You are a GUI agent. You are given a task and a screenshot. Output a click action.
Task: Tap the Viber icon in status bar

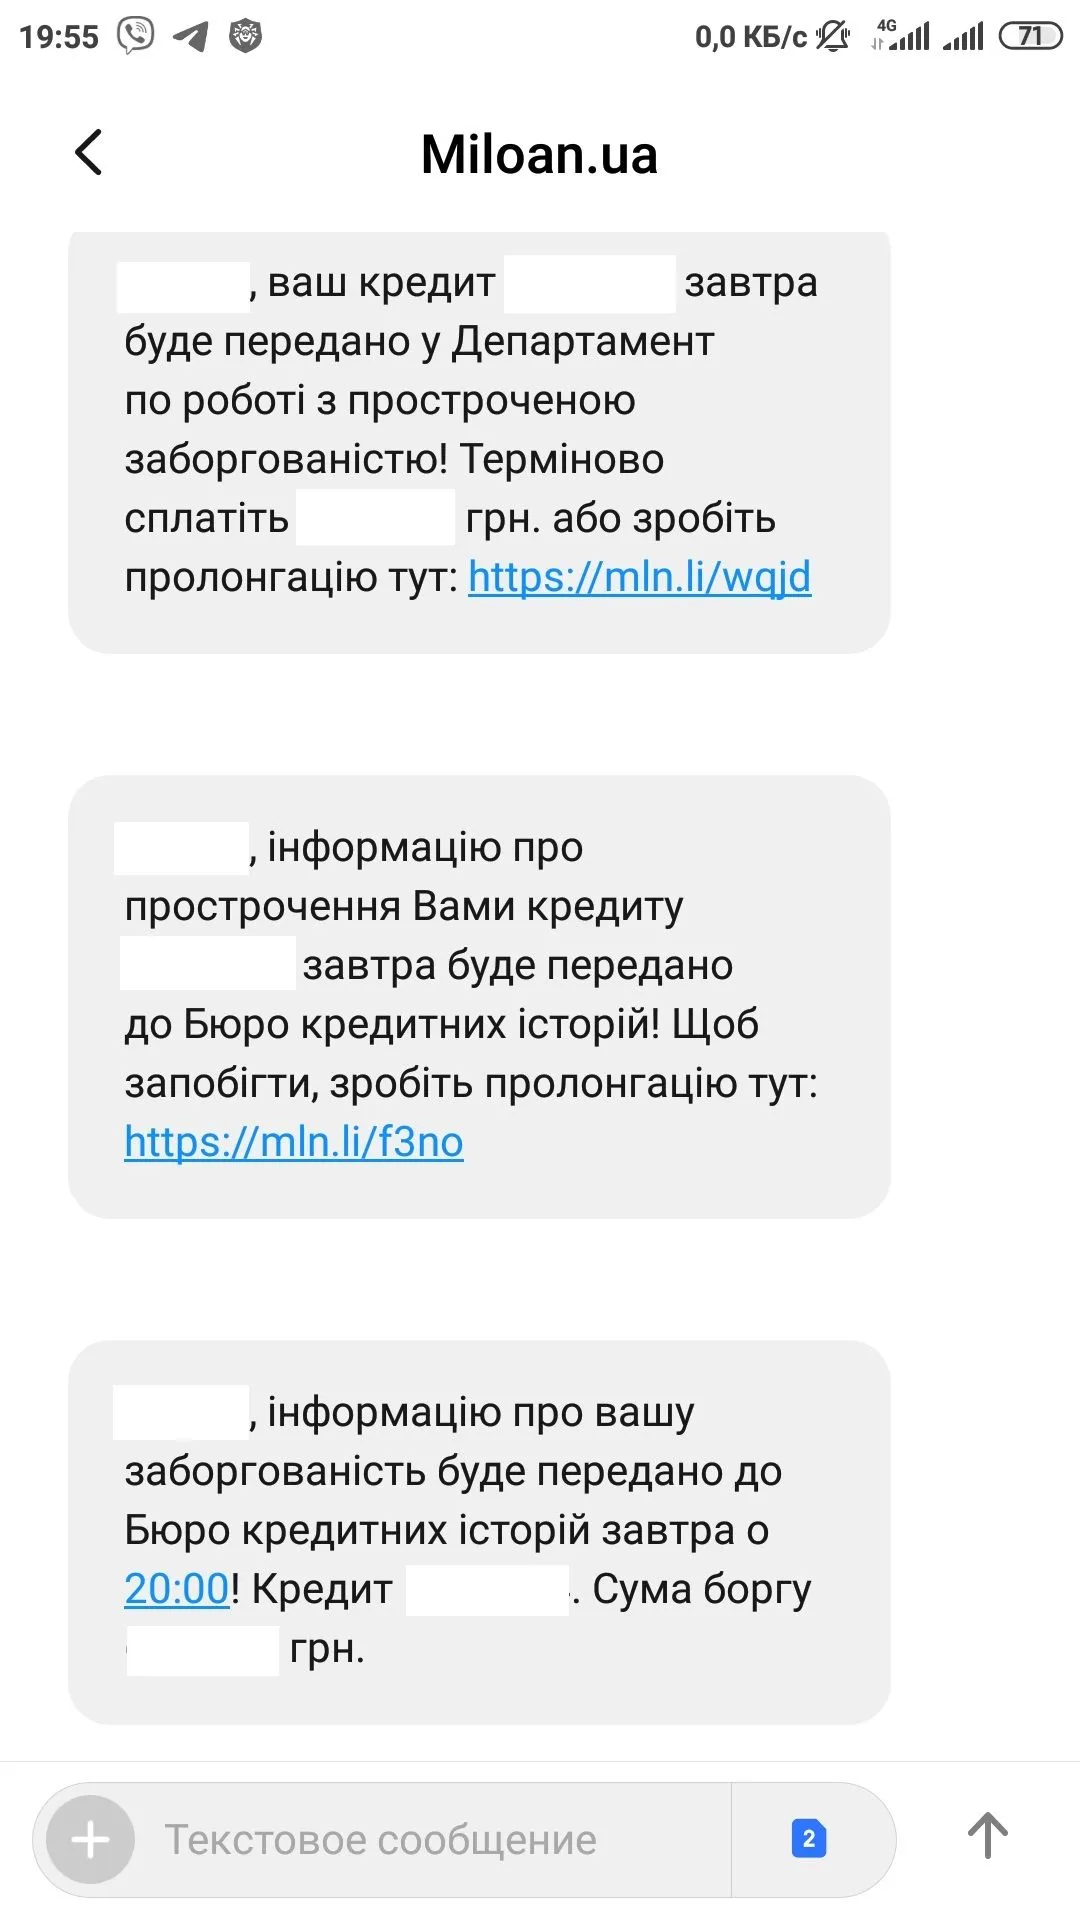[x=136, y=36]
